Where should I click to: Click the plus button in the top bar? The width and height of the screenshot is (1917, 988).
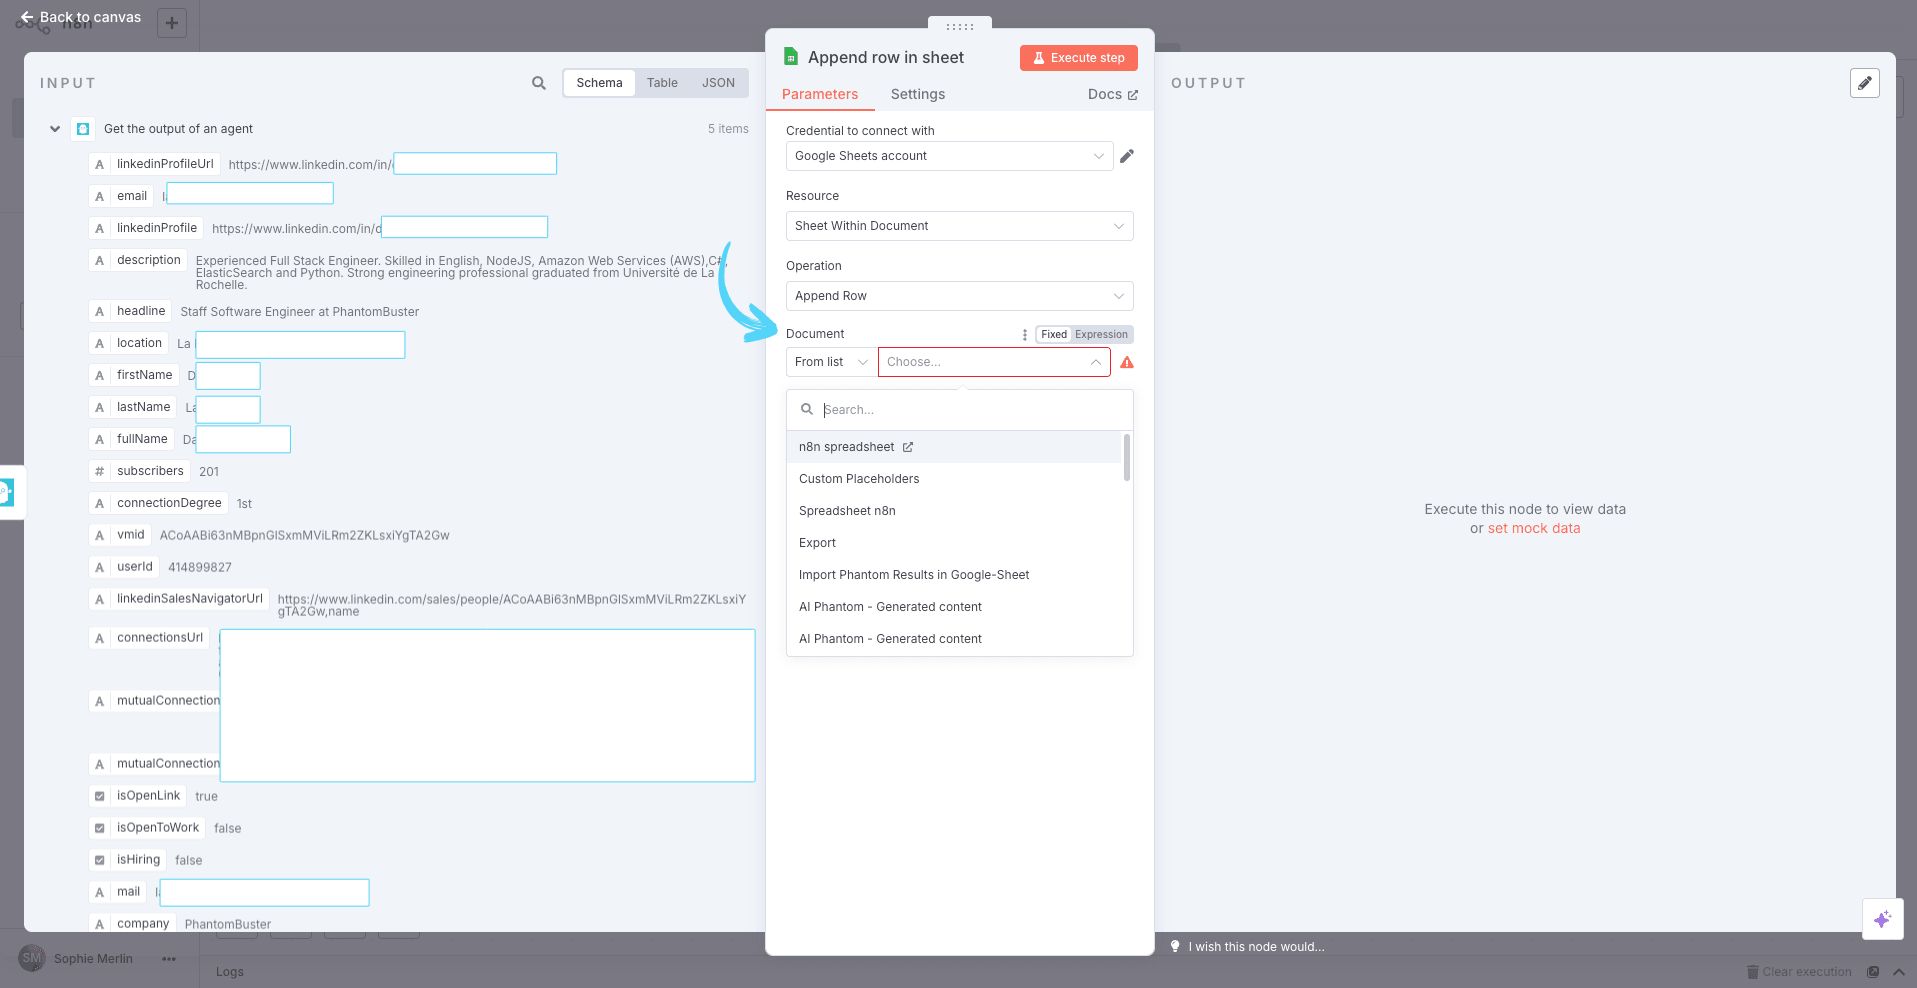pyautogui.click(x=172, y=23)
